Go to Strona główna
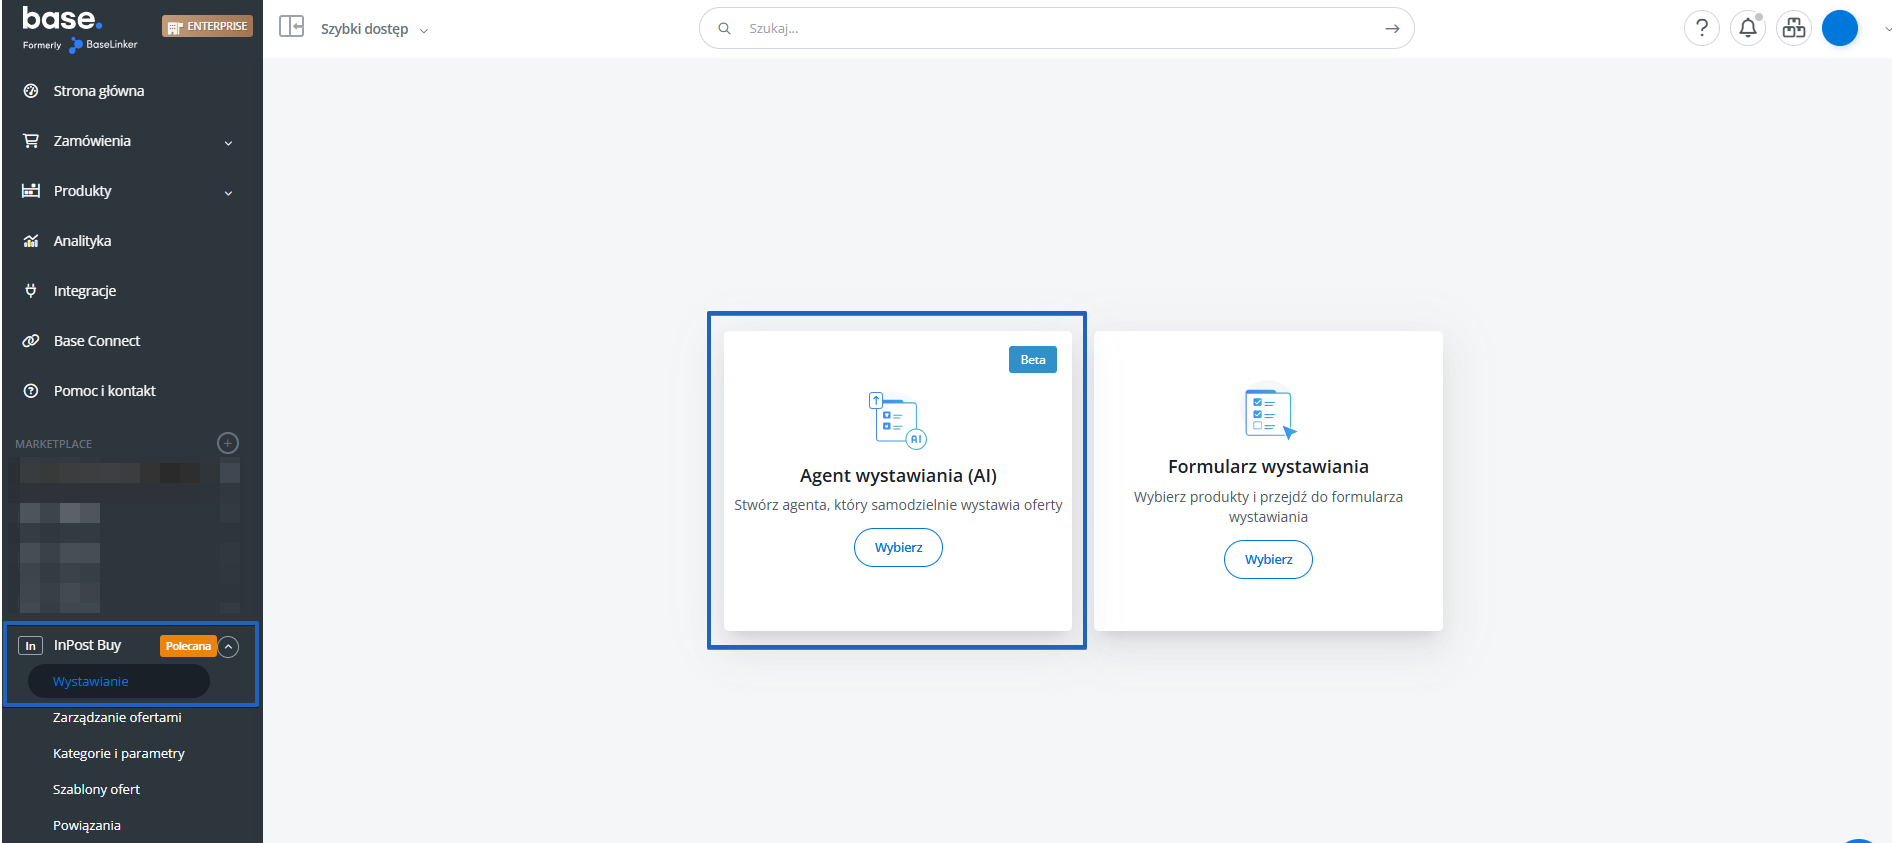 (98, 91)
